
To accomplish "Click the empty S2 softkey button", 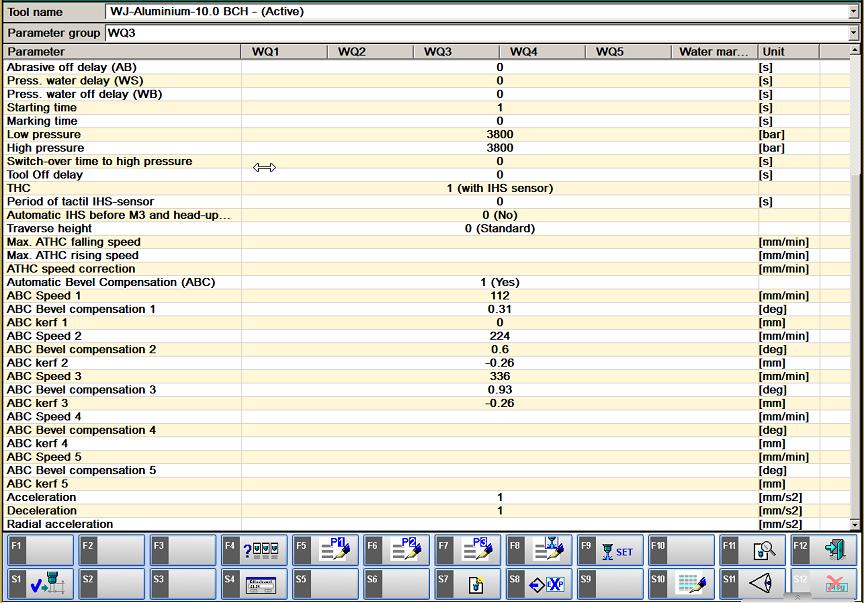I will tap(111, 584).
